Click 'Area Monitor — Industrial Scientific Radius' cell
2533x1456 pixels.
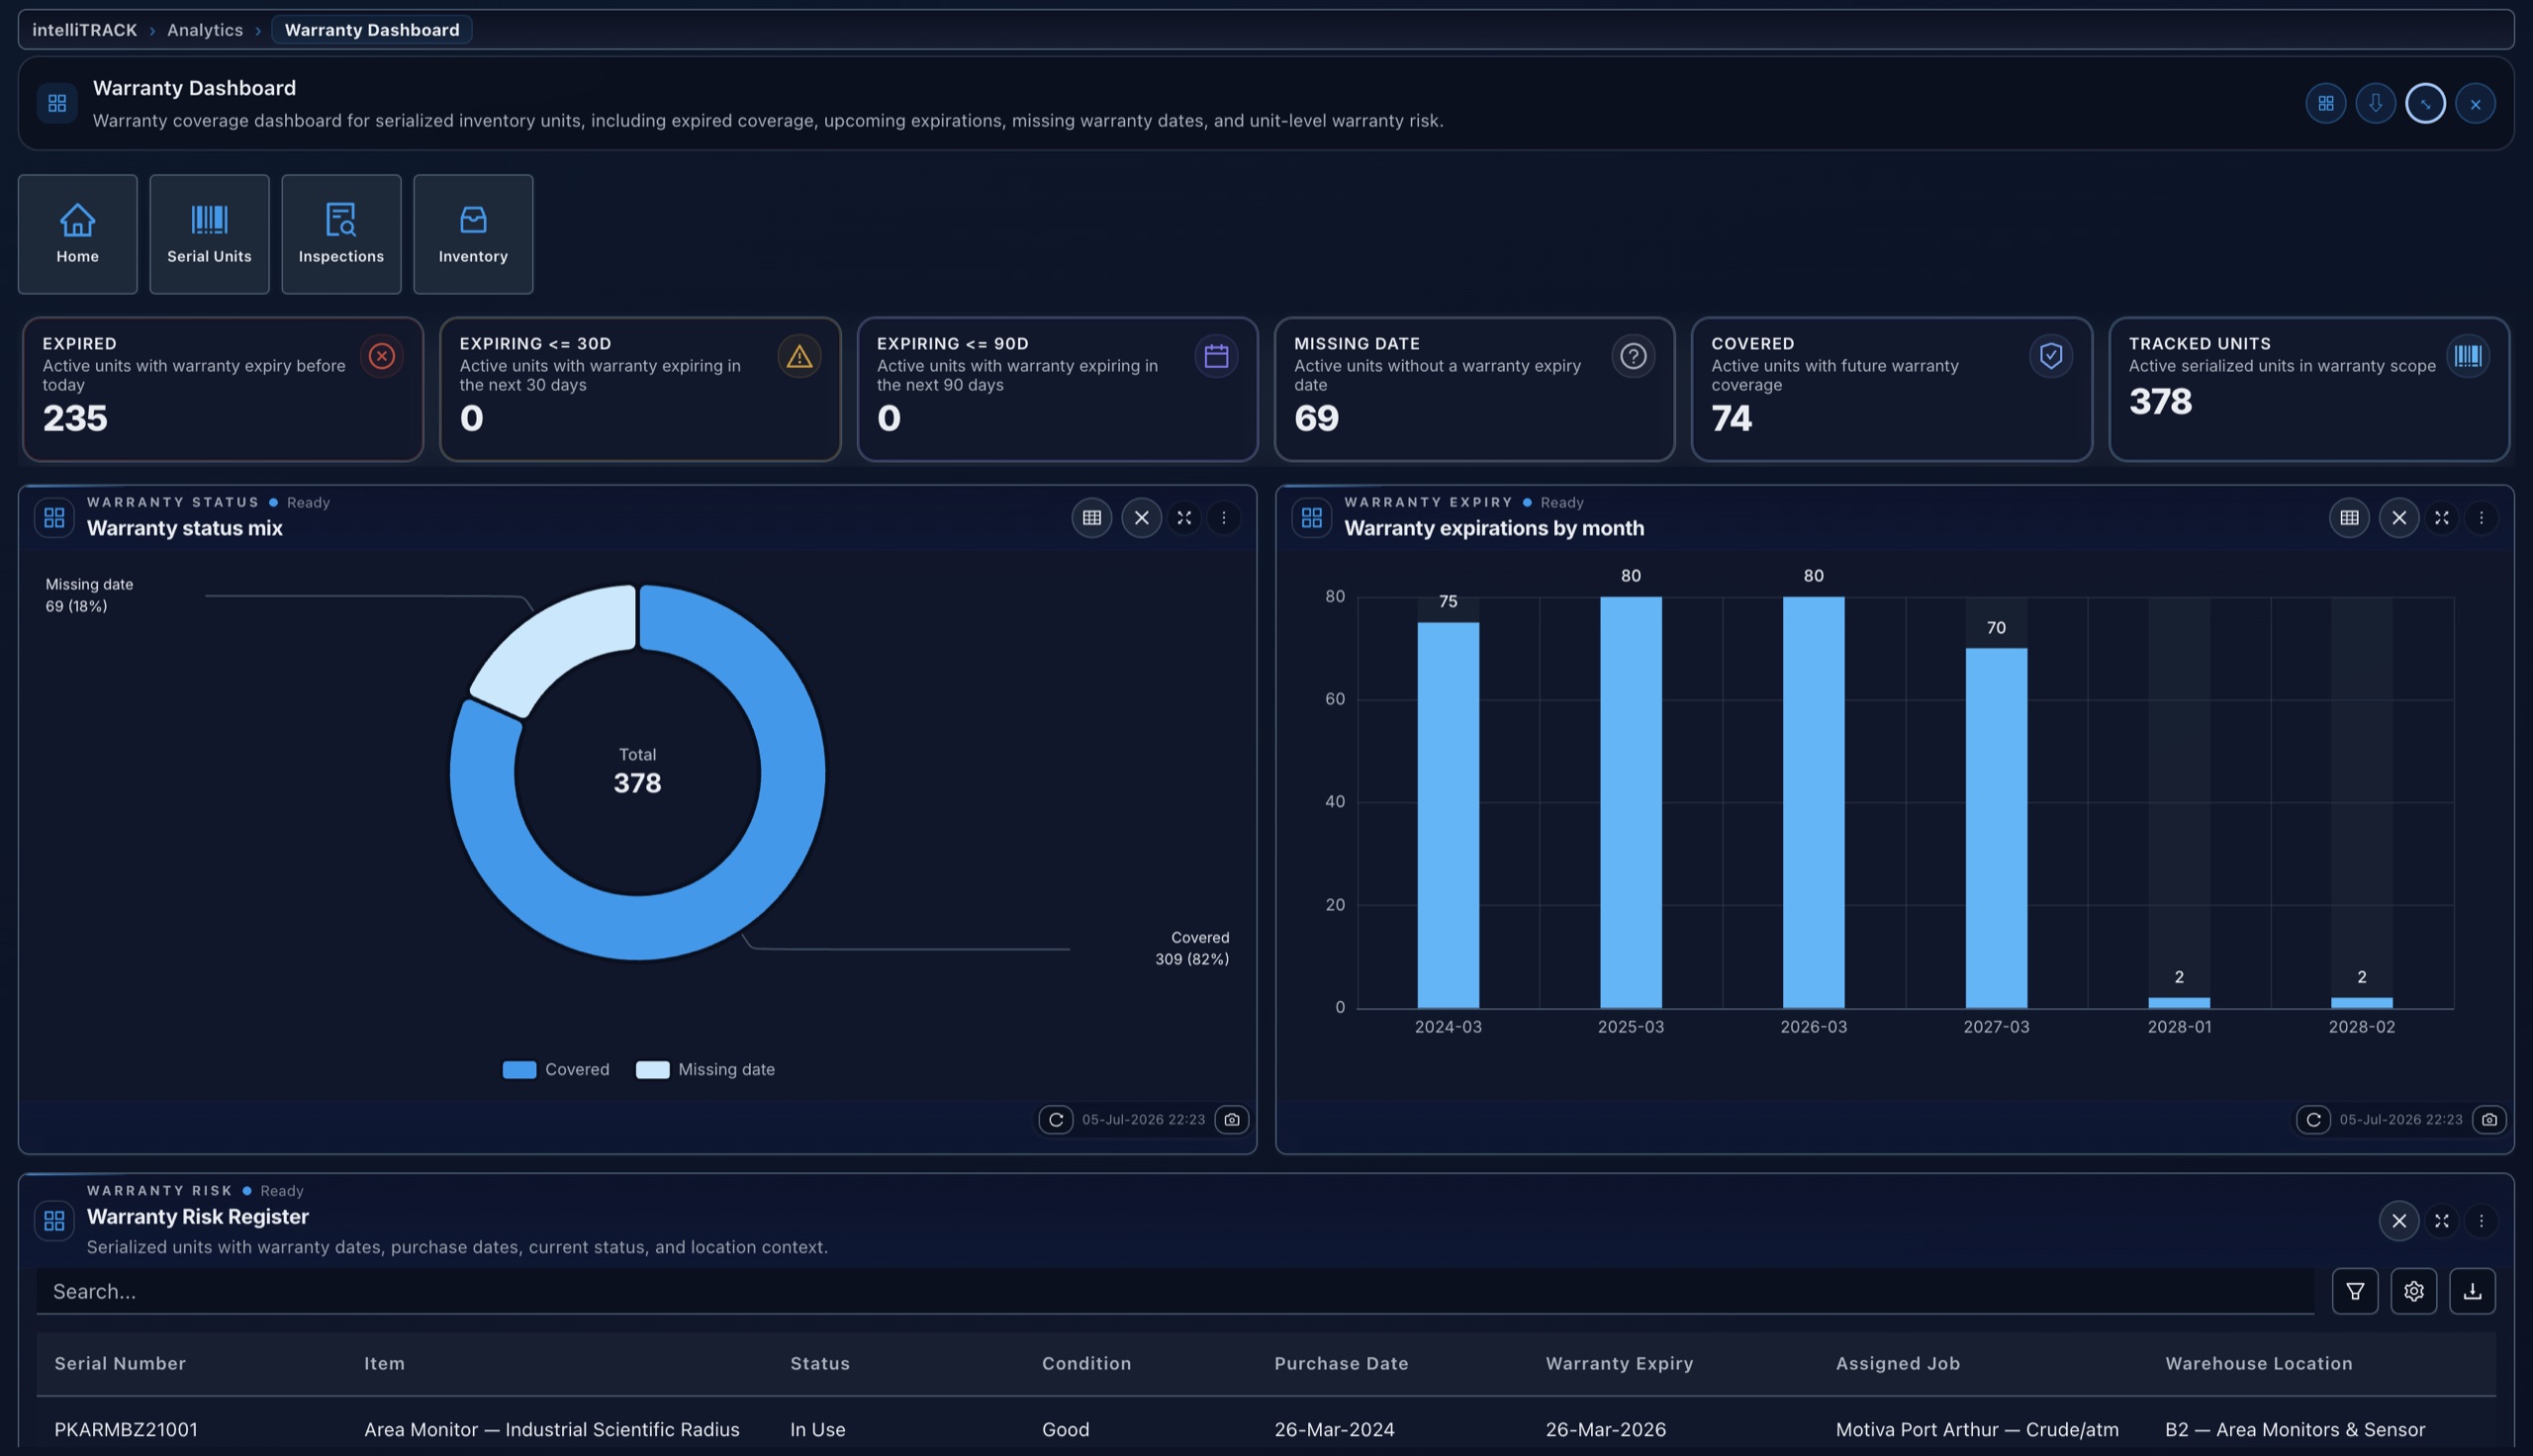552,1430
